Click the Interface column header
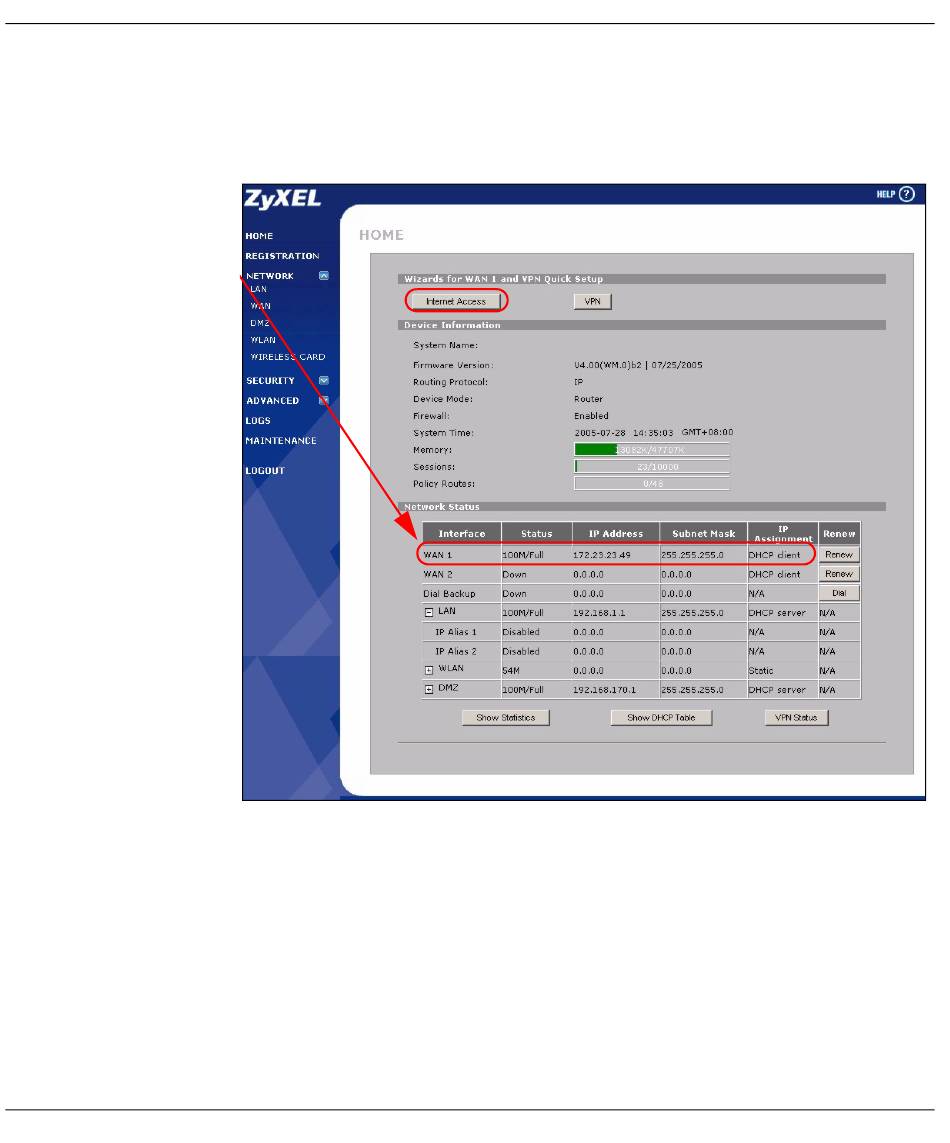Viewport: 950px width, 1143px height. [462, 534]
